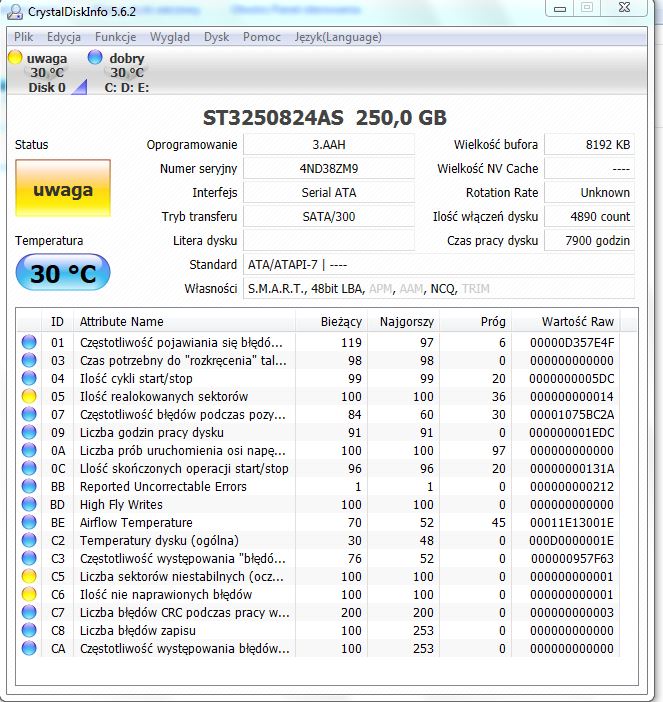Click the firmware field showing 3.AAH

329,145
